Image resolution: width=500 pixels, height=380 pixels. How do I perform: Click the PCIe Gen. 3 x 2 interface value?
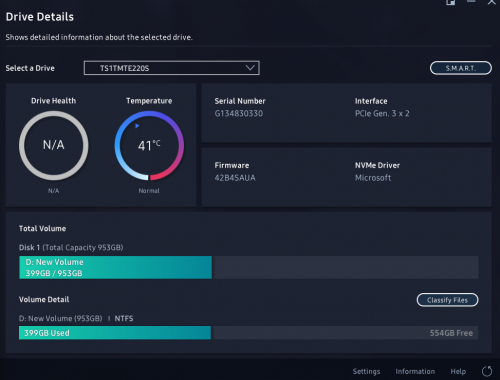coord(382,113)
